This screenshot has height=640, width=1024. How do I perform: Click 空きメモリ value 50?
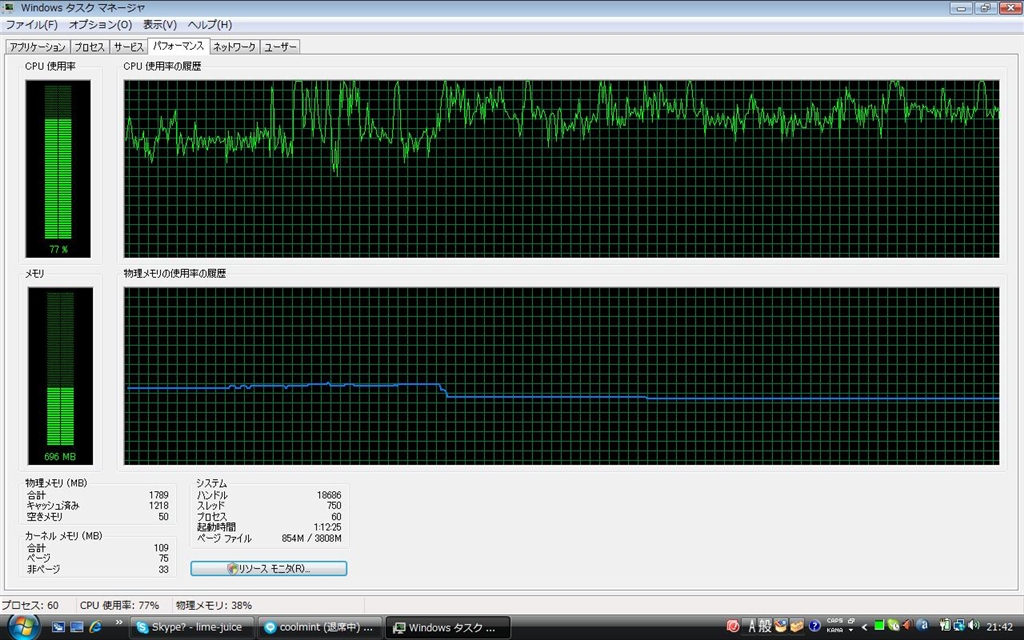coord(163,517)
